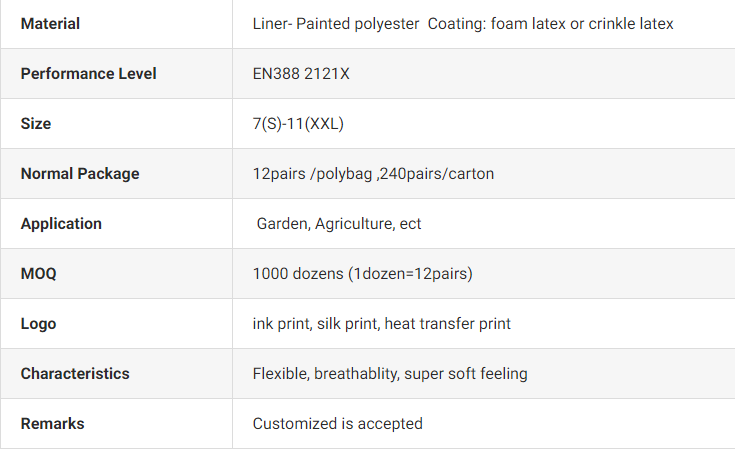Click the Logo row label

[x=39, y=324]
